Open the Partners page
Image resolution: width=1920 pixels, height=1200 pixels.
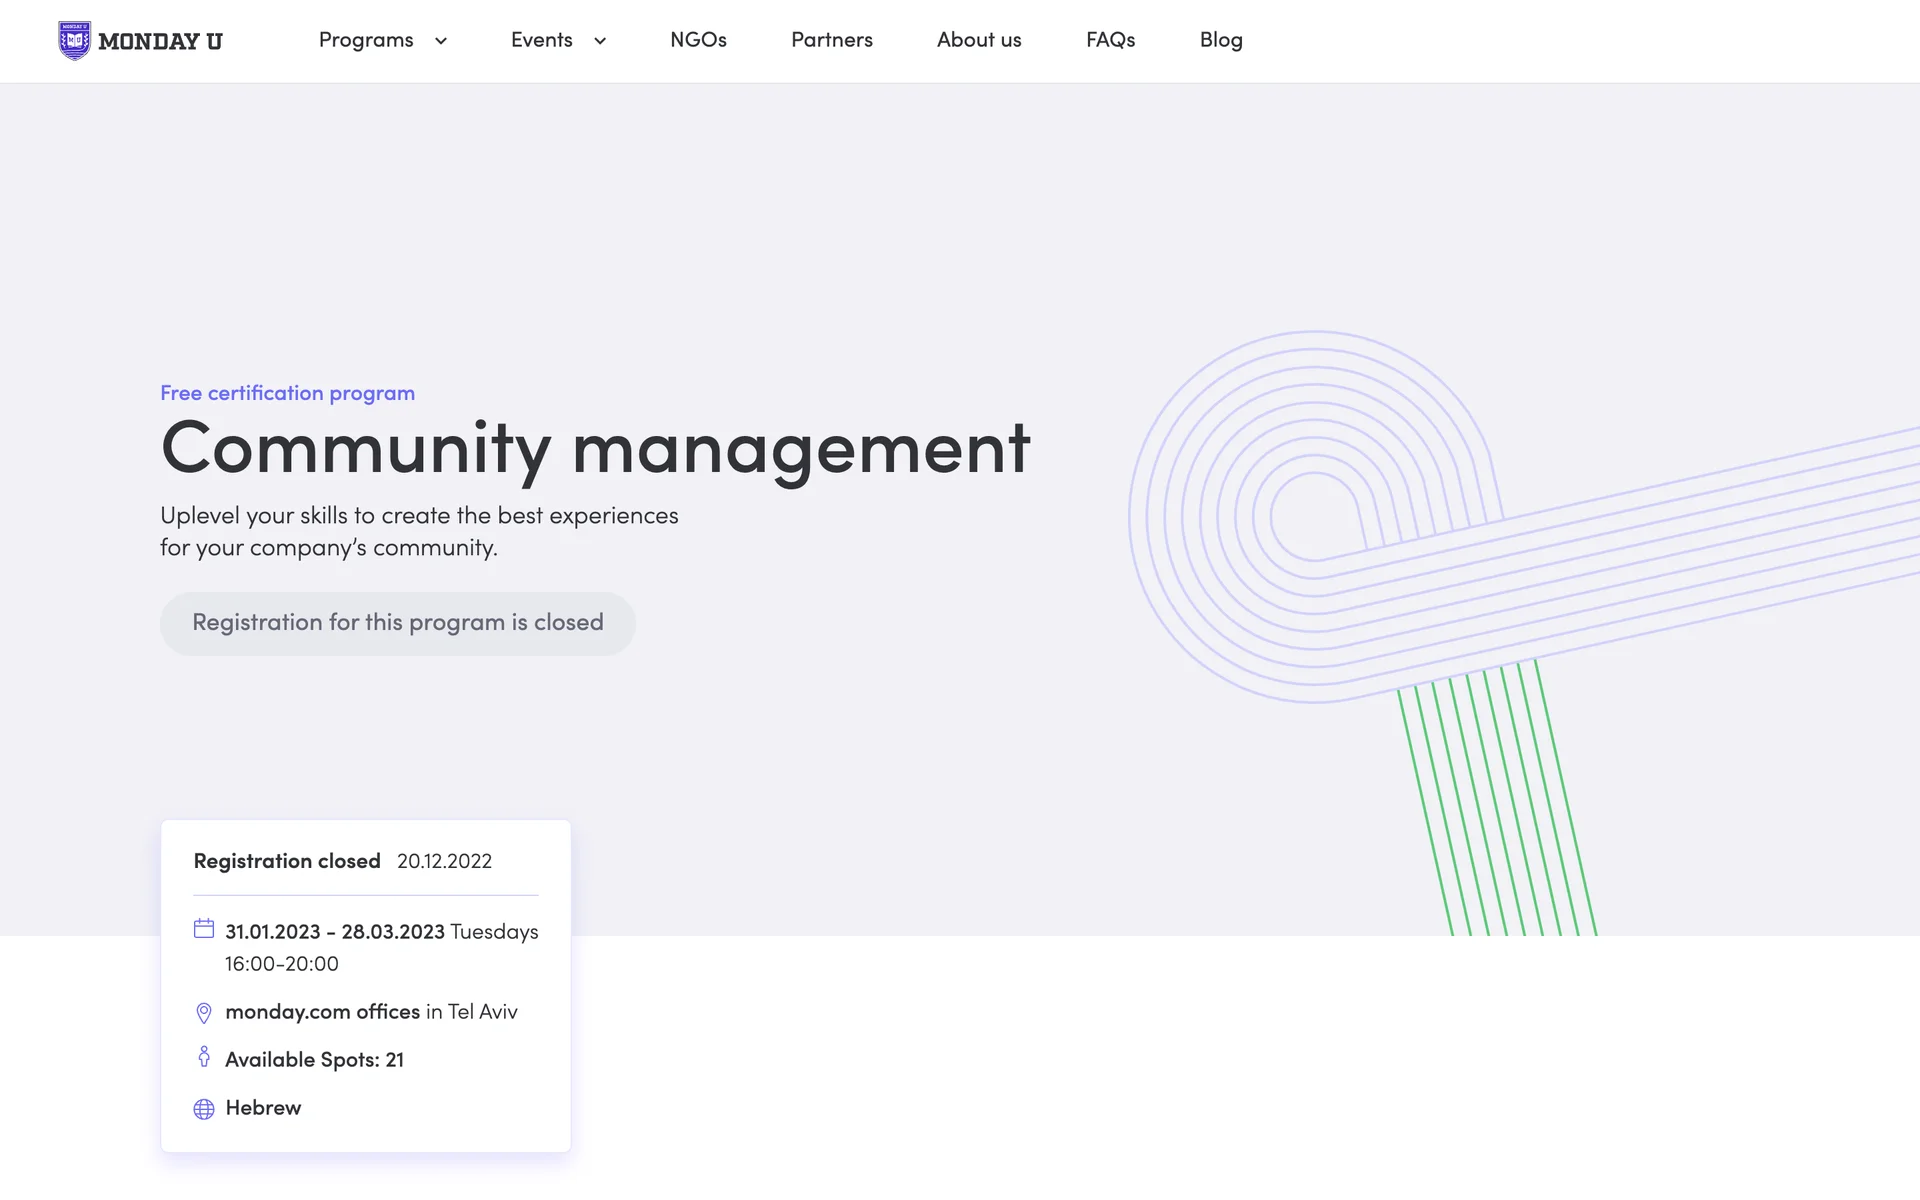[832, 40]
